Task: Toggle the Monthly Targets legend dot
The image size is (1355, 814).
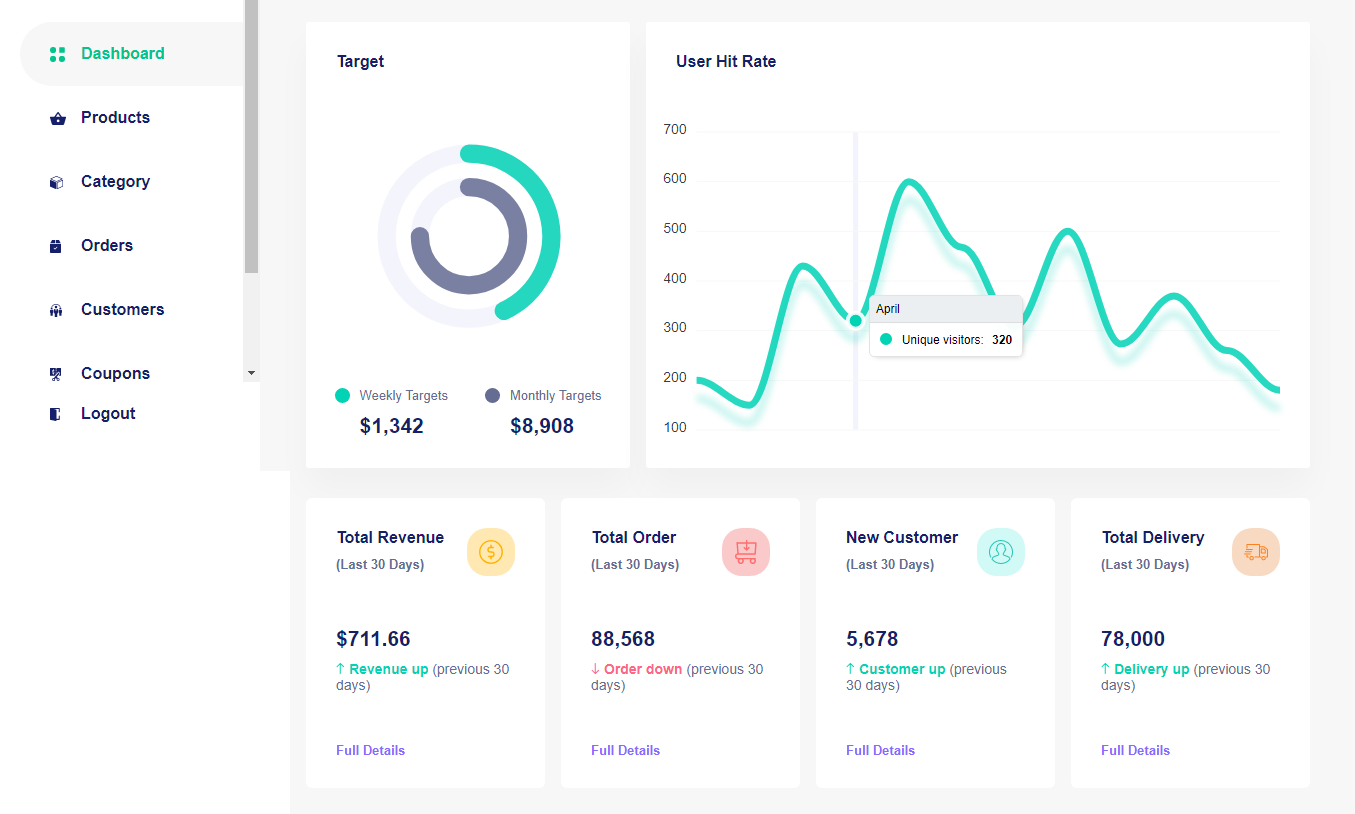Action: point(493,396)
